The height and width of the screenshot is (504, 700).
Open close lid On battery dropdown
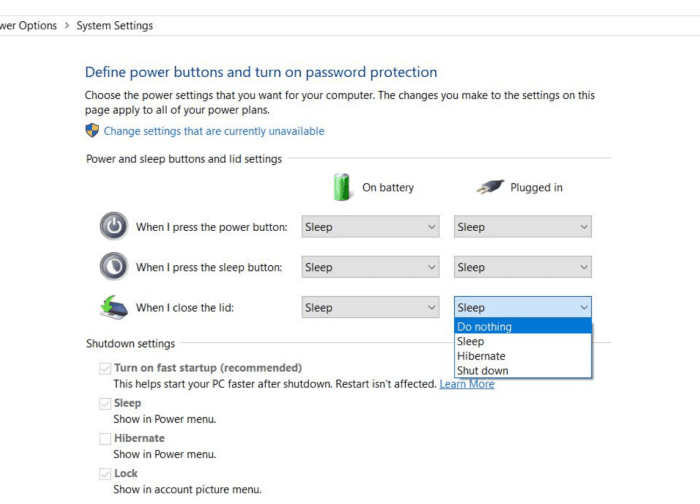(371, 307)
